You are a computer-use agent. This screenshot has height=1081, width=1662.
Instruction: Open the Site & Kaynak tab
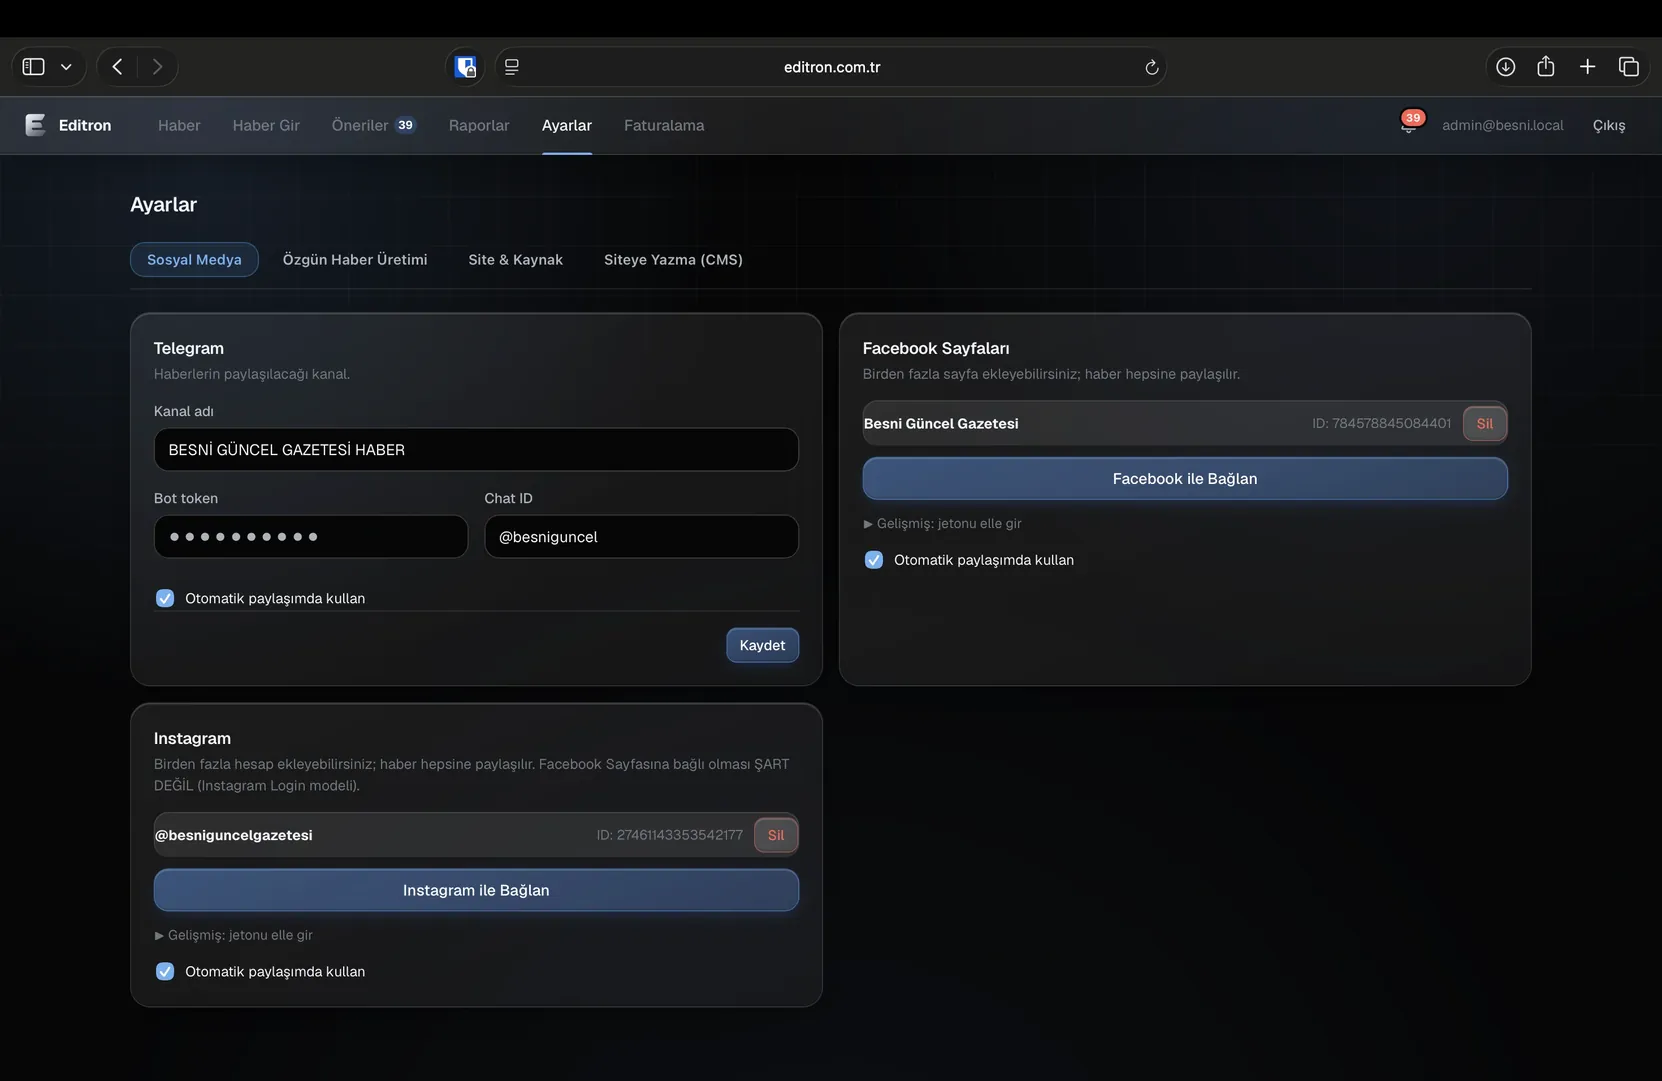pos(516,259)
